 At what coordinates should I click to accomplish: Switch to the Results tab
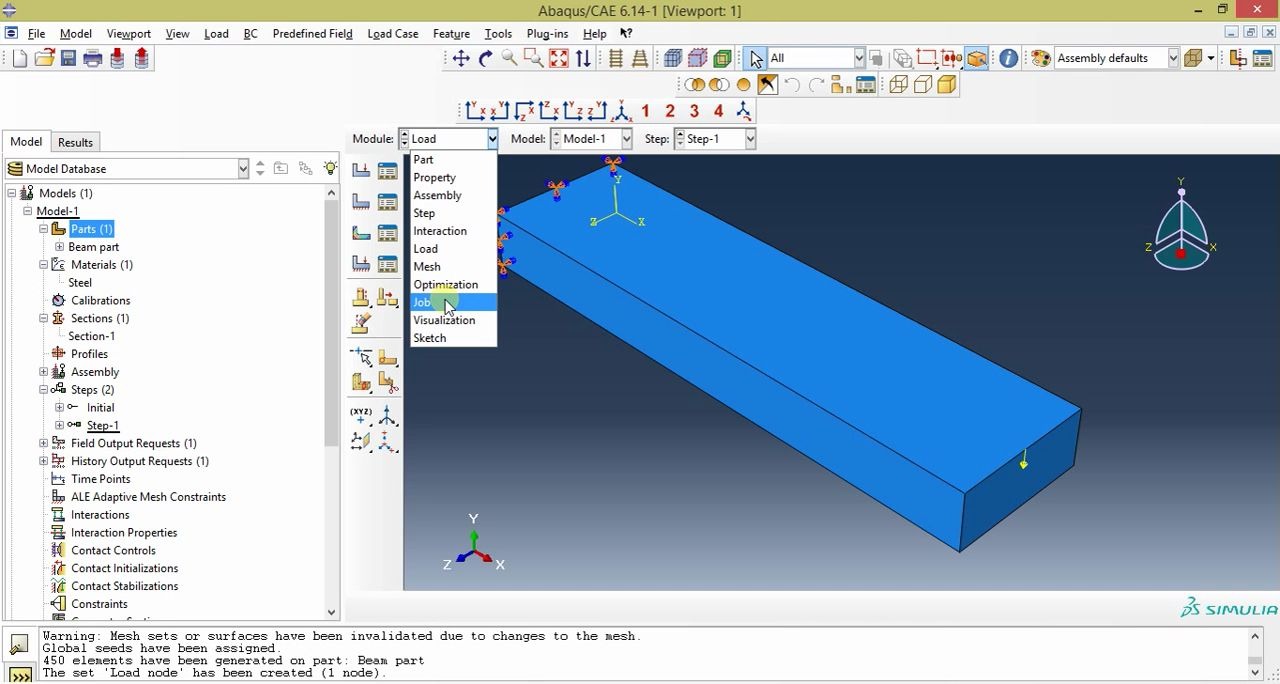coord(75,141)
